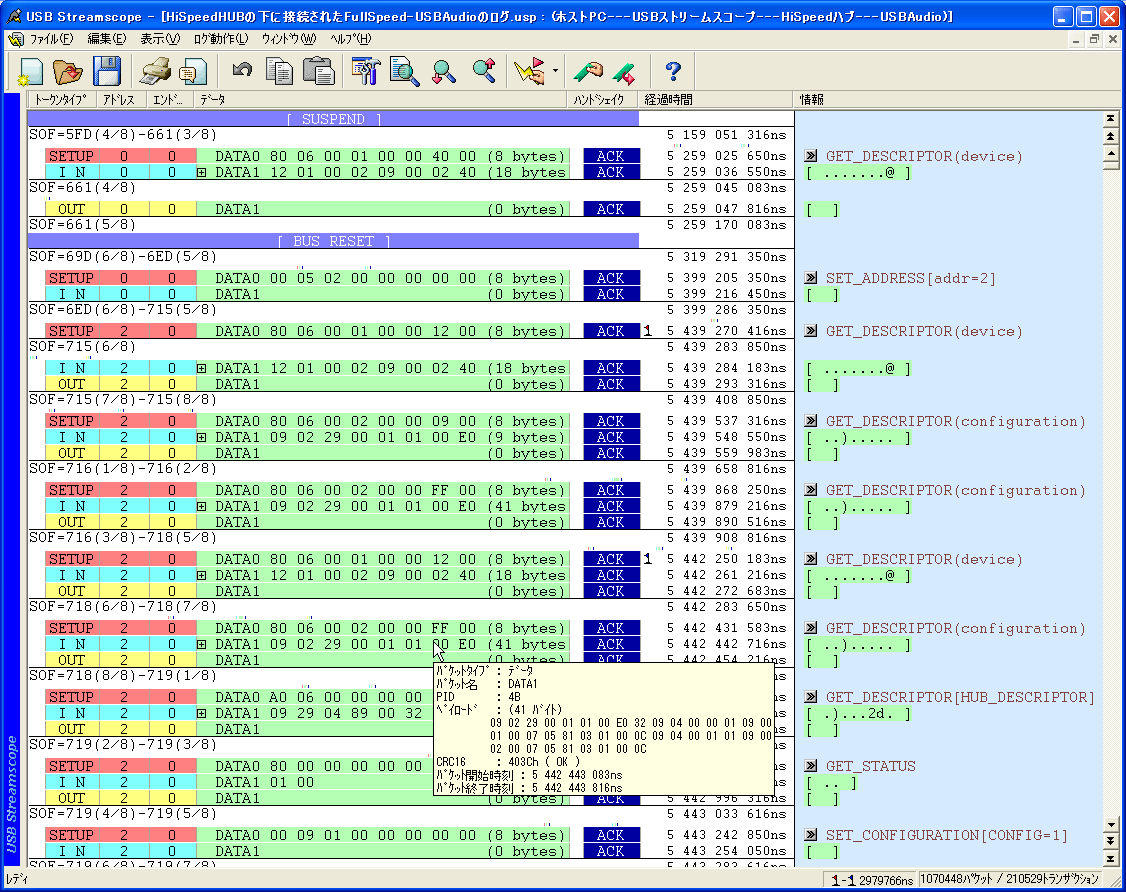Image resolution: width=1126 pixels, height=892 pixels.
Task: Select the SOF=69D(6/8)-6ED(5/8) row
Action: (411, 256)
